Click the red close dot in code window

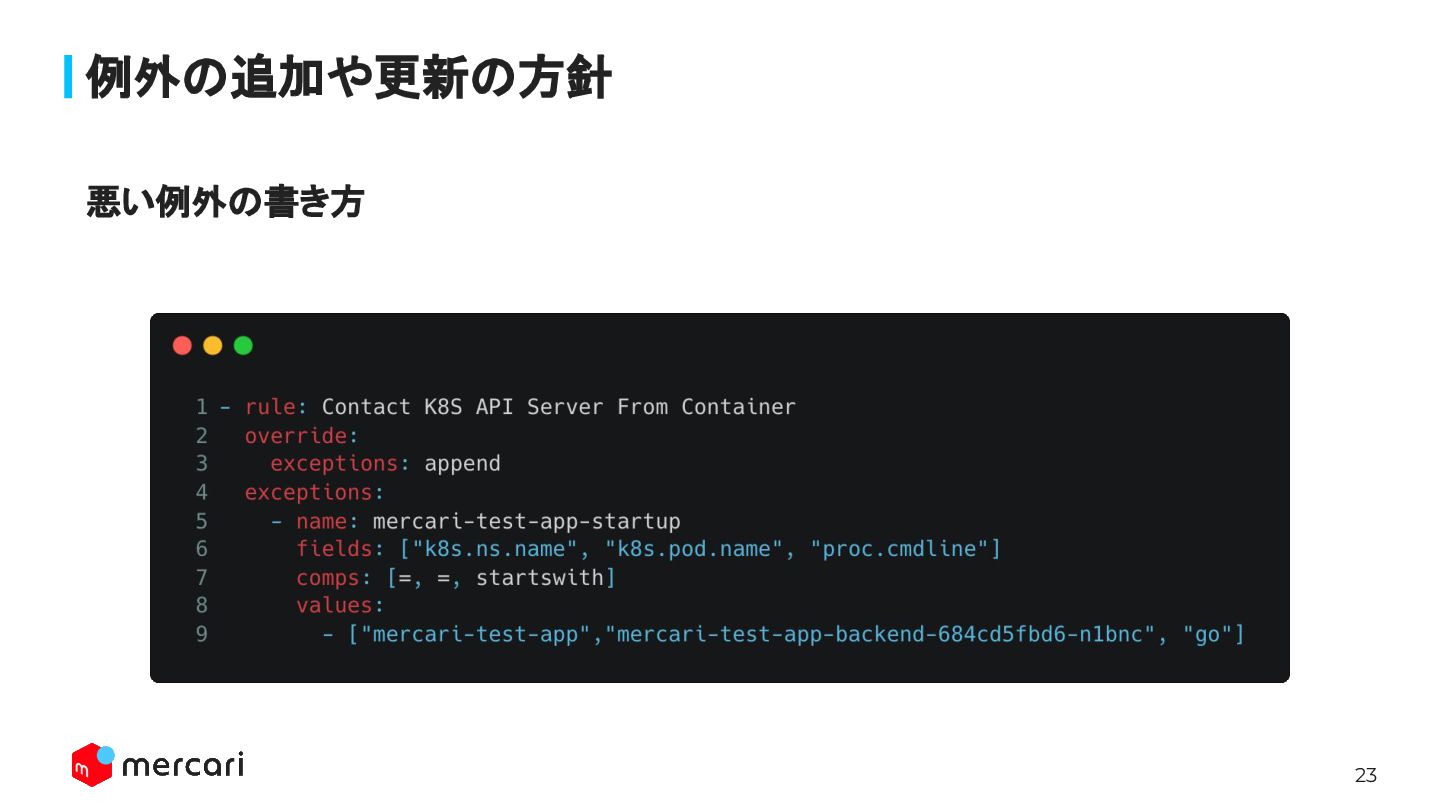(182, 346)
